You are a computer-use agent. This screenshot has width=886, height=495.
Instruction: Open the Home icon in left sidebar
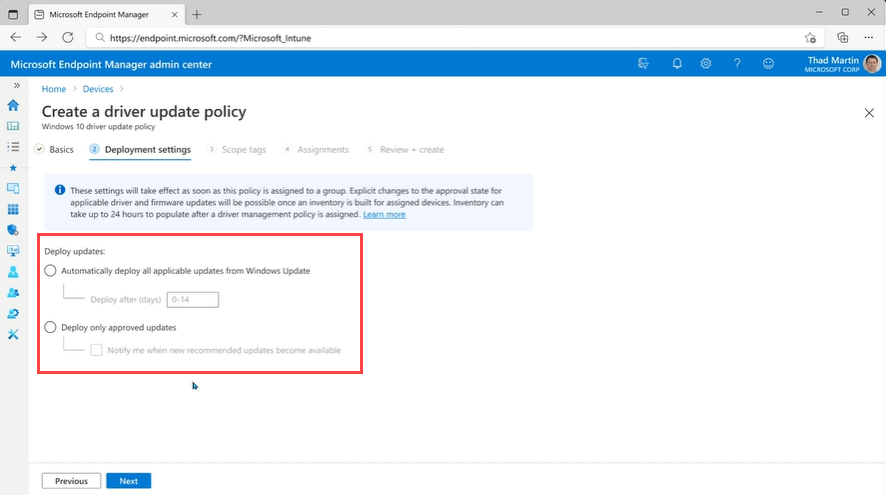point(13,105)
